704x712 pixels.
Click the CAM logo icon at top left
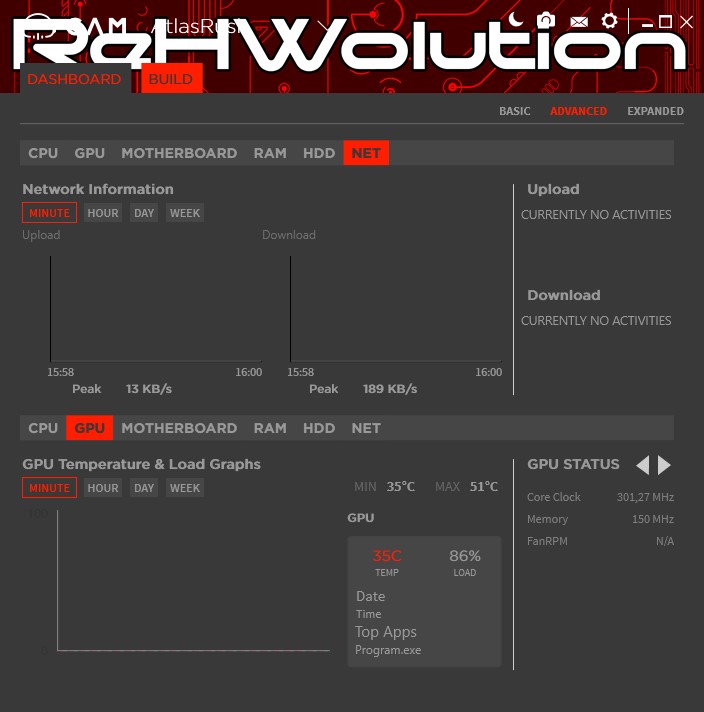click(36, 24)
